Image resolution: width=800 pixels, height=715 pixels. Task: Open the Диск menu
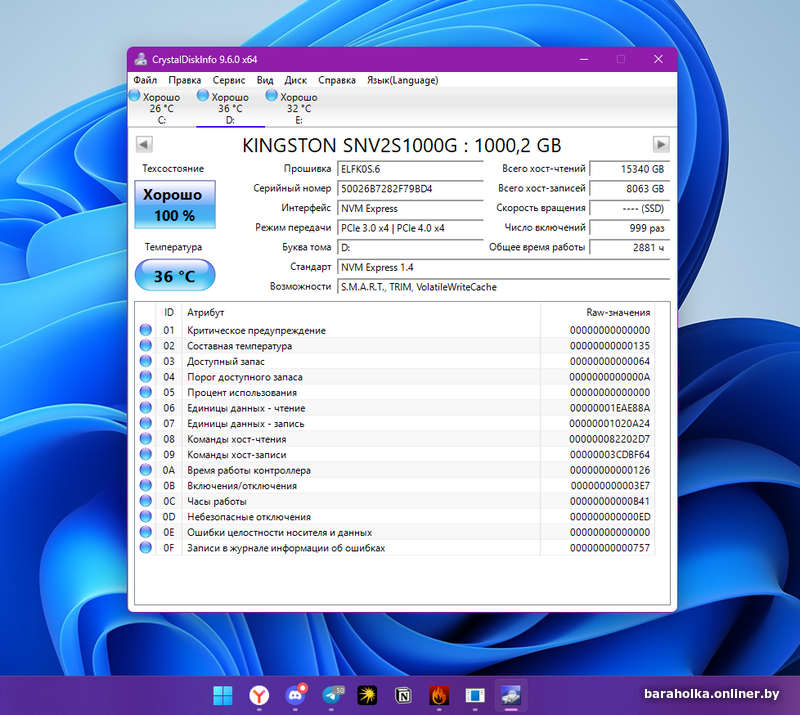click(x=295, y=80)
